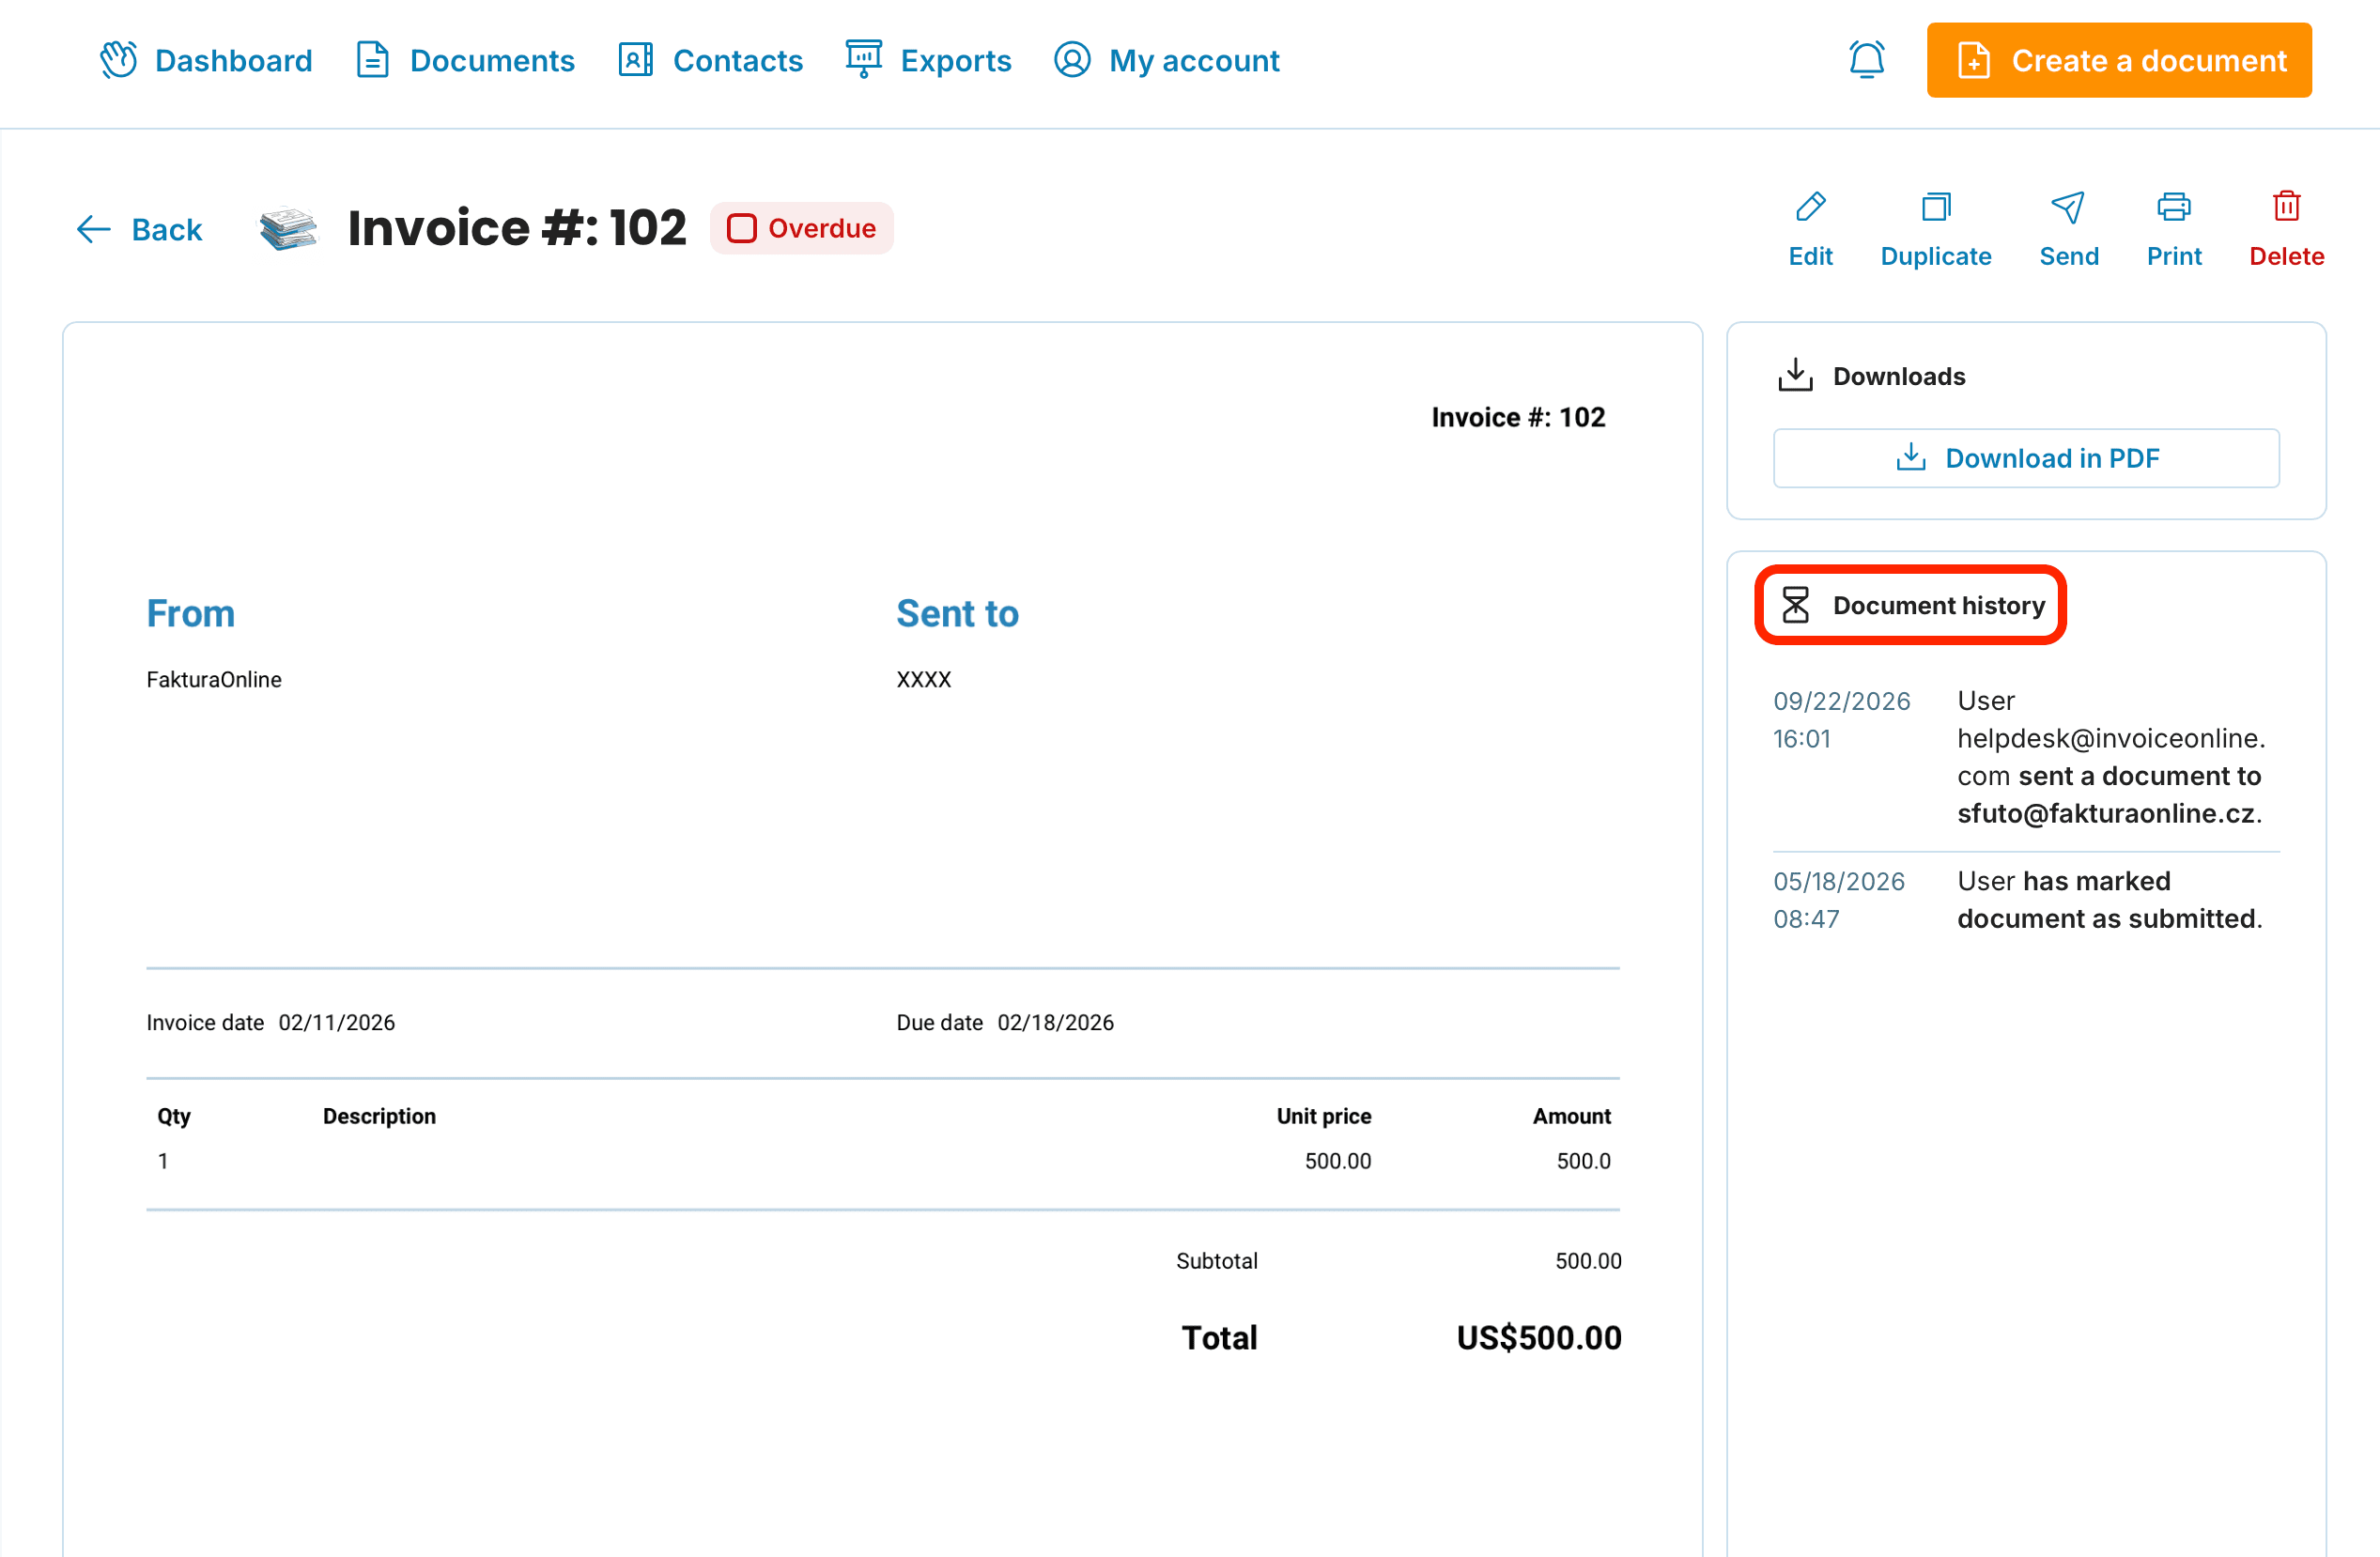Image resolution: width=2380 pixels, height=1557 pixels.
Task: Click the Invoice #: 102 page heading
Action: [517, 228]
